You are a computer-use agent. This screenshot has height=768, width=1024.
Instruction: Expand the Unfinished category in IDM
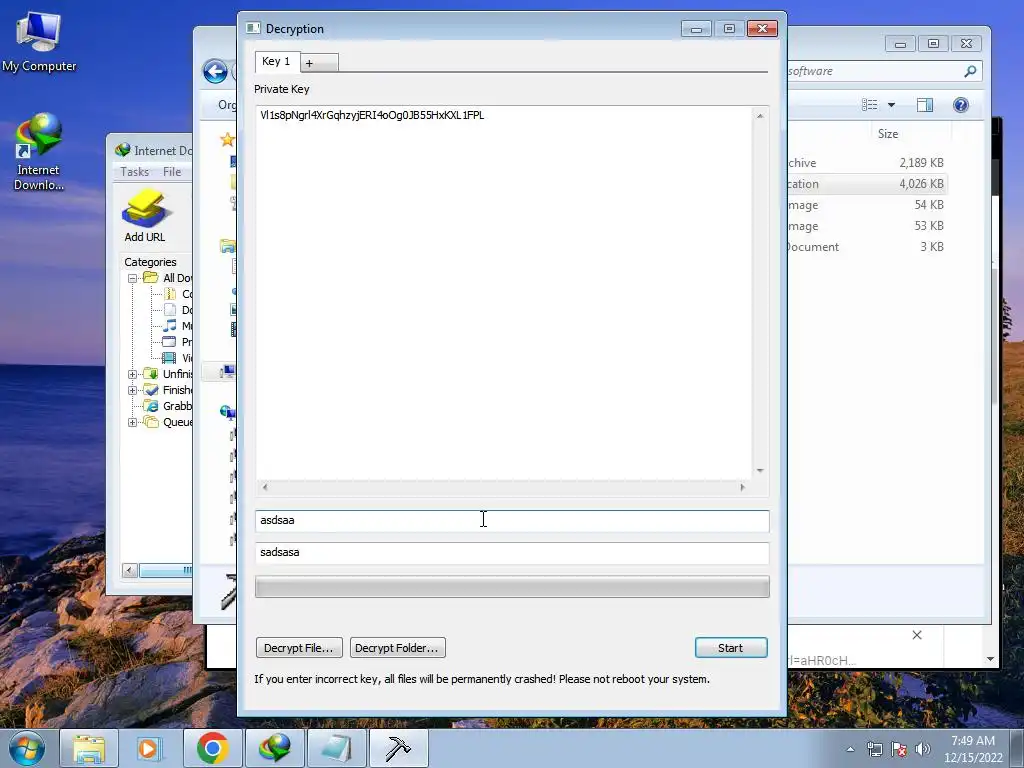pyautogui.click(x=132, y=374)
